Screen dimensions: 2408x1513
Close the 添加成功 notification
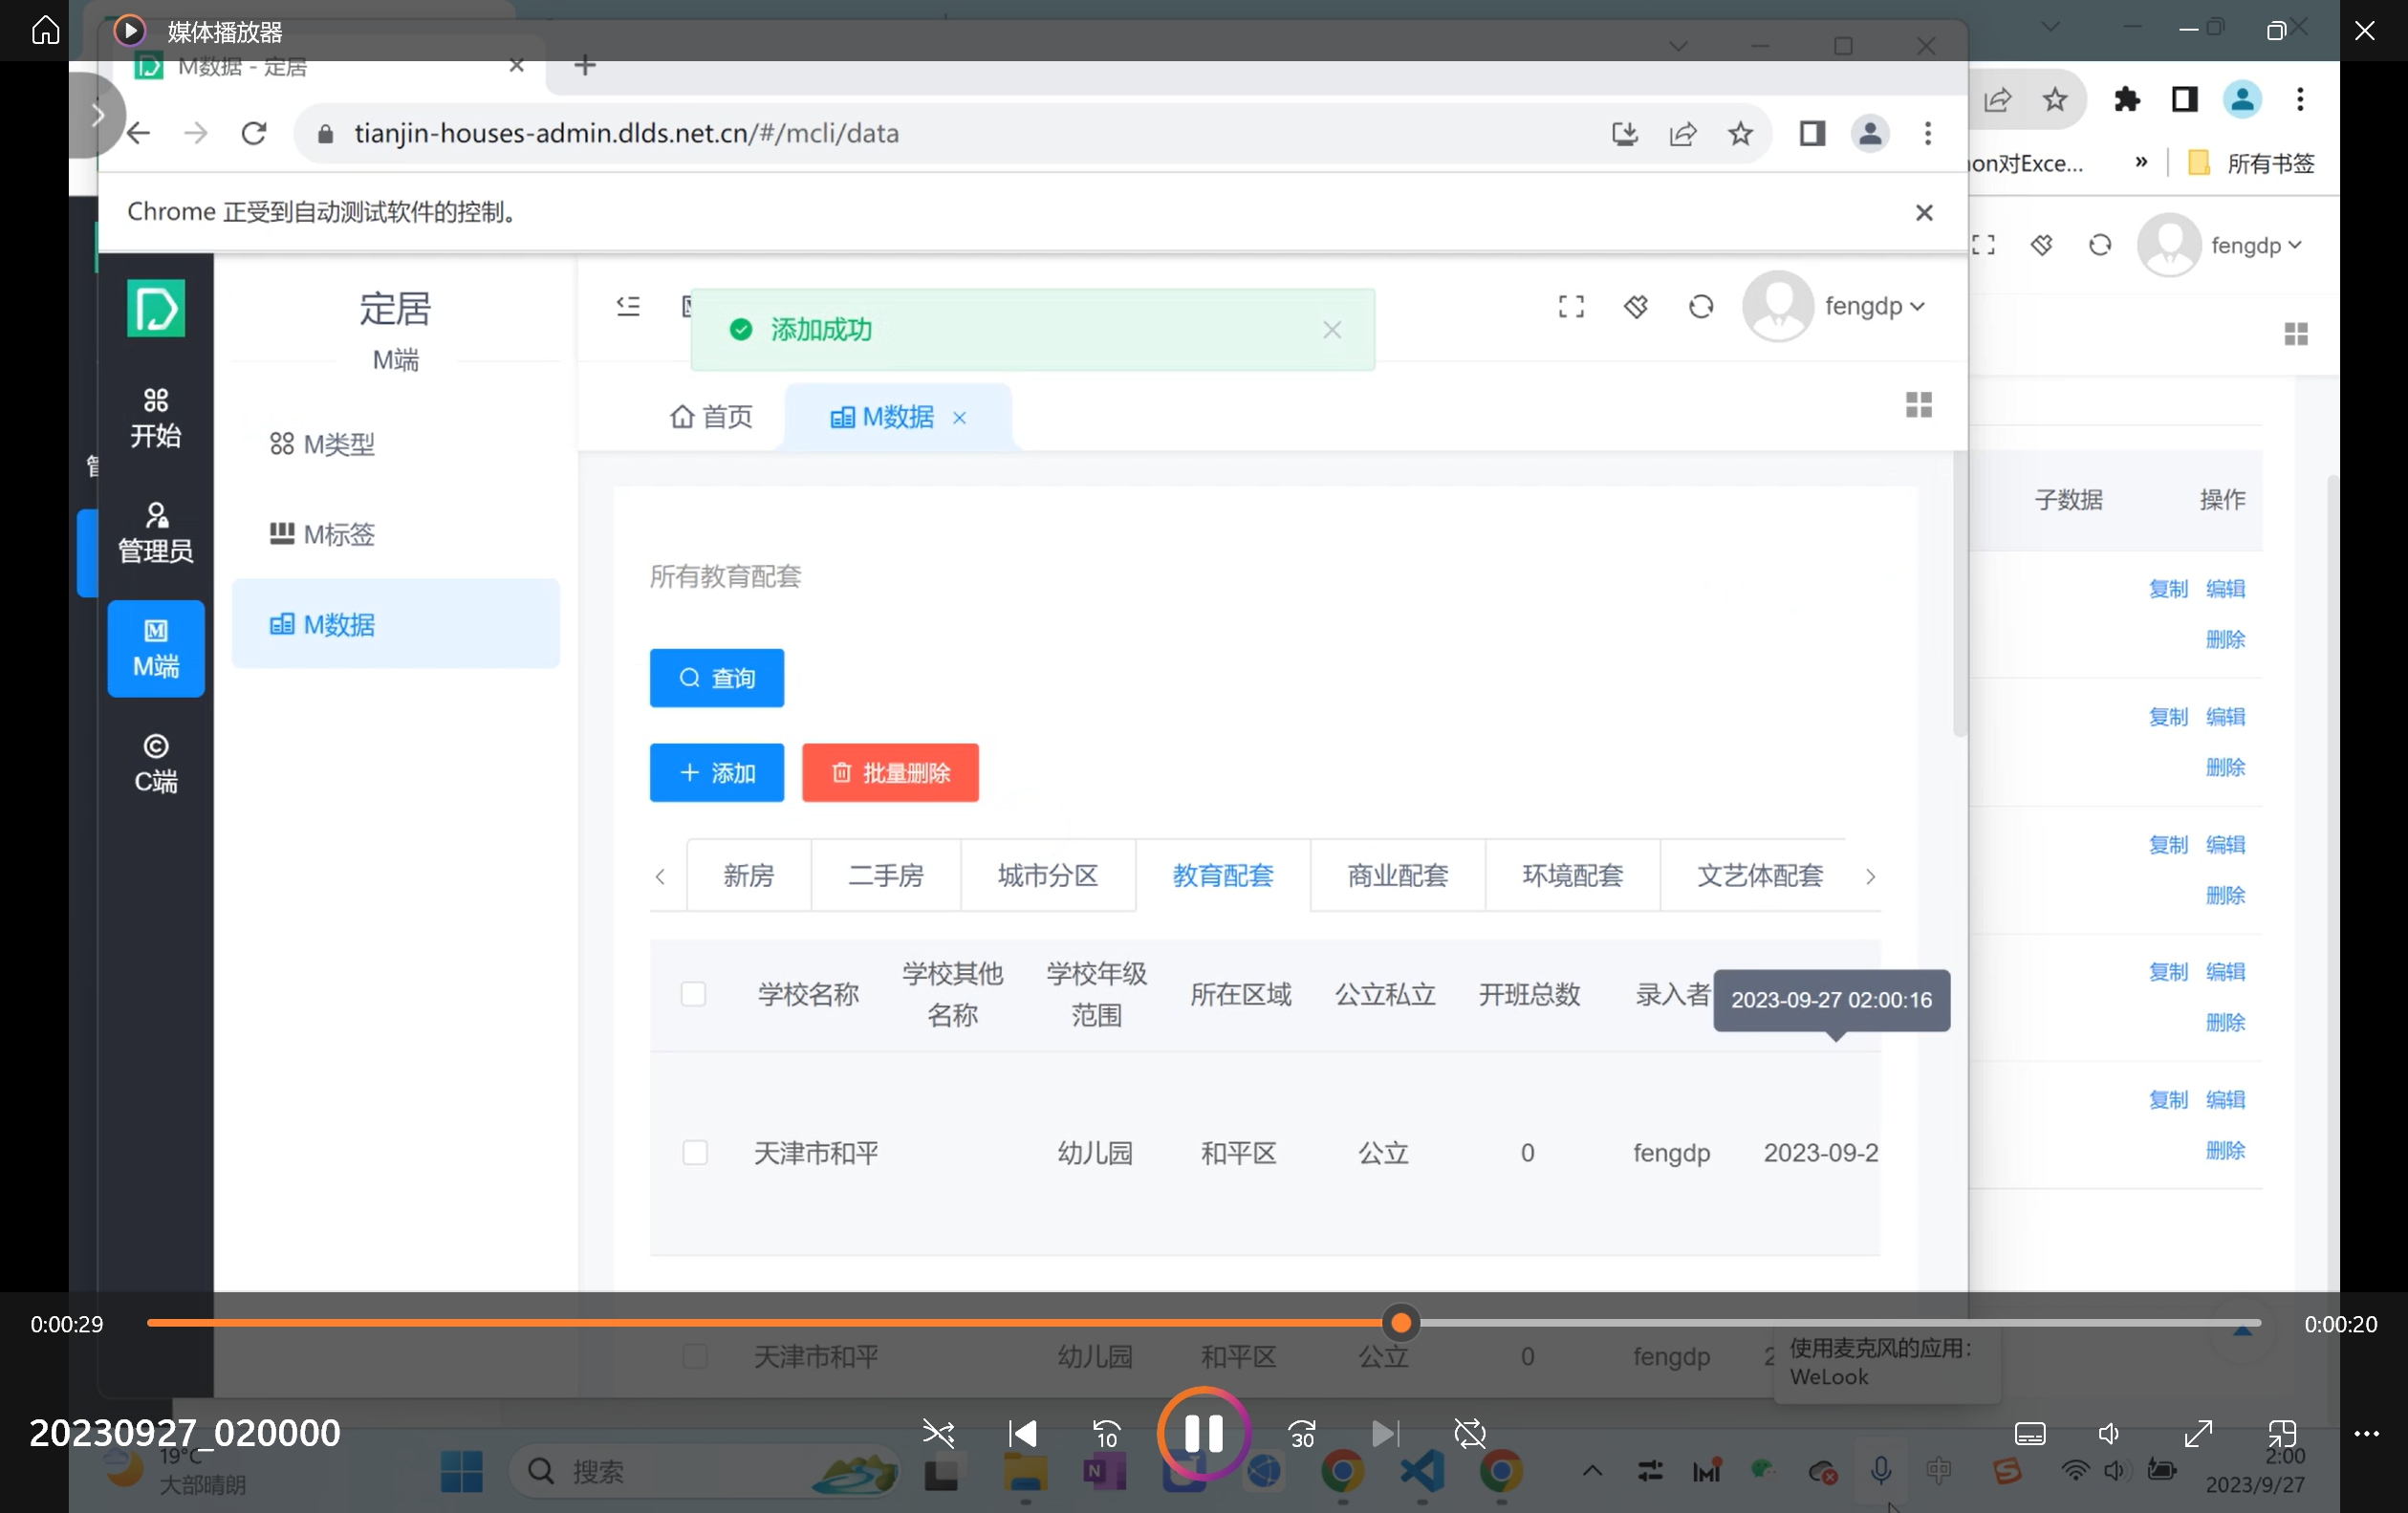click(1332, 330)
